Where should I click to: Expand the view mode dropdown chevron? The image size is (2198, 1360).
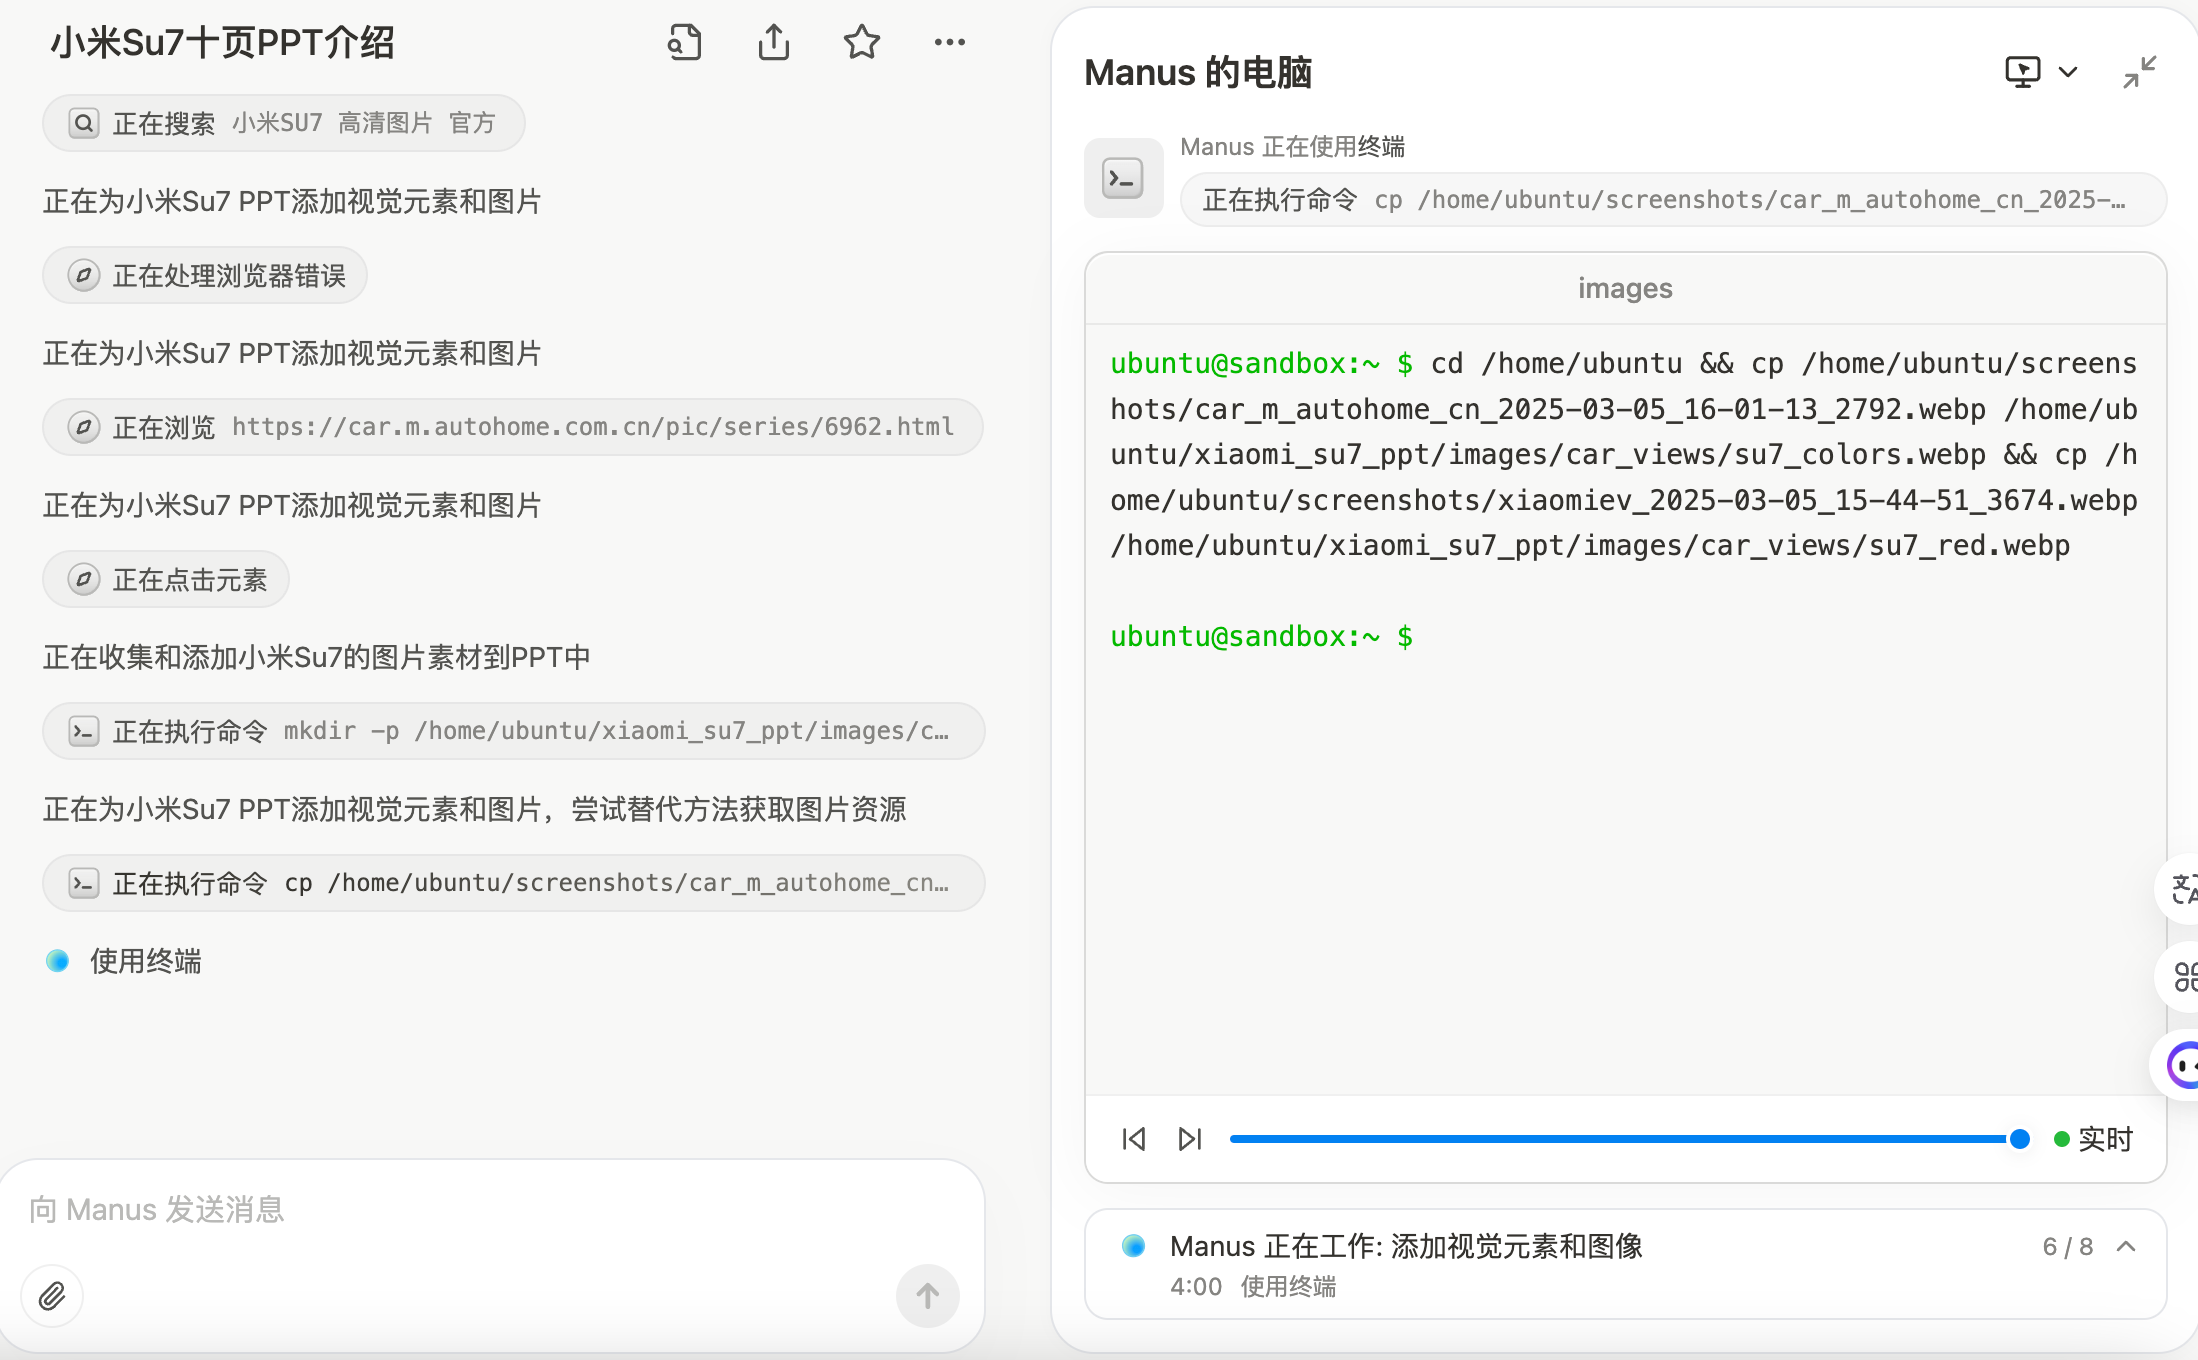[2068, 72]
